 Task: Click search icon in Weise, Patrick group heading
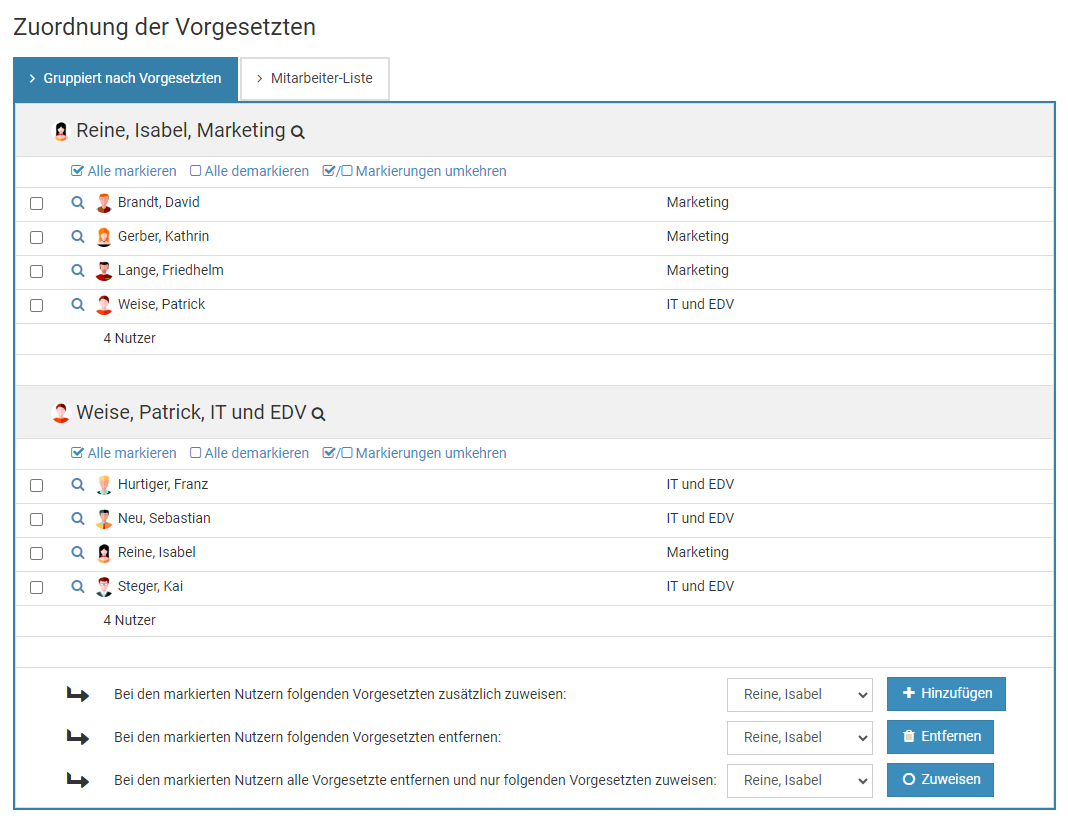point(318,414)
